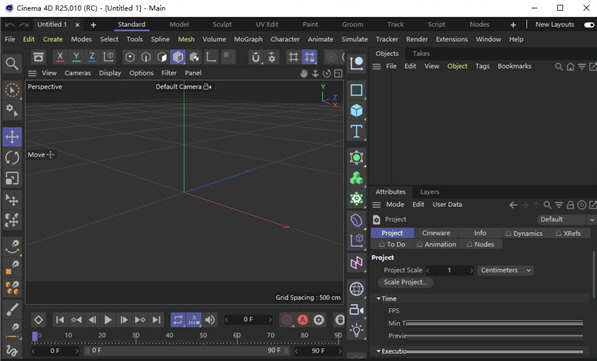Toggle X axis lock

pyautogui.click(x=60, y=57)
